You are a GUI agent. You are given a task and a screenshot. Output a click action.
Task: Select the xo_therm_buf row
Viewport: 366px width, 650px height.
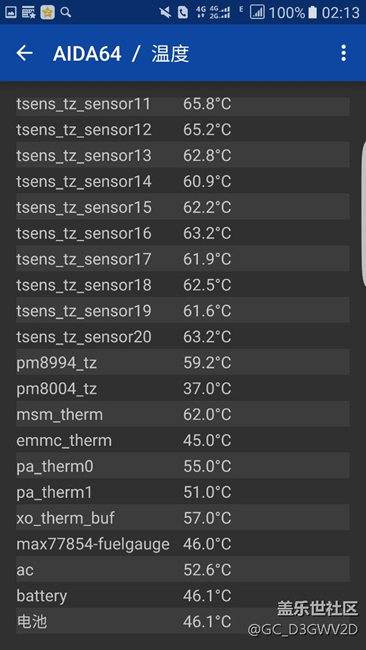pyautogui.click(x=183, y=517)
